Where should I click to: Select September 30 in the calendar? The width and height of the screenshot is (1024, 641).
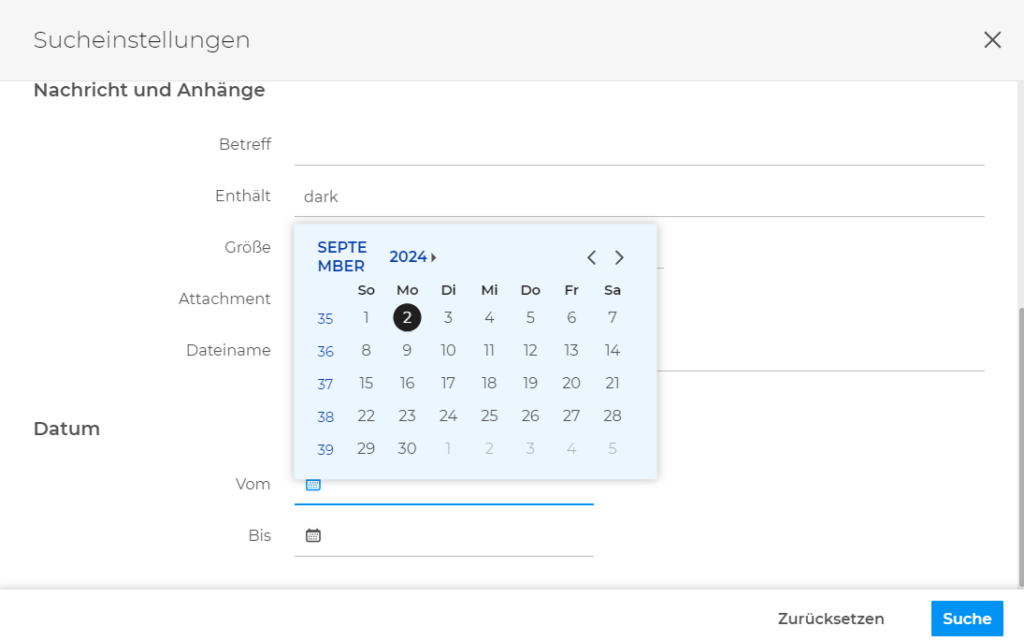(x=407, y=449)
